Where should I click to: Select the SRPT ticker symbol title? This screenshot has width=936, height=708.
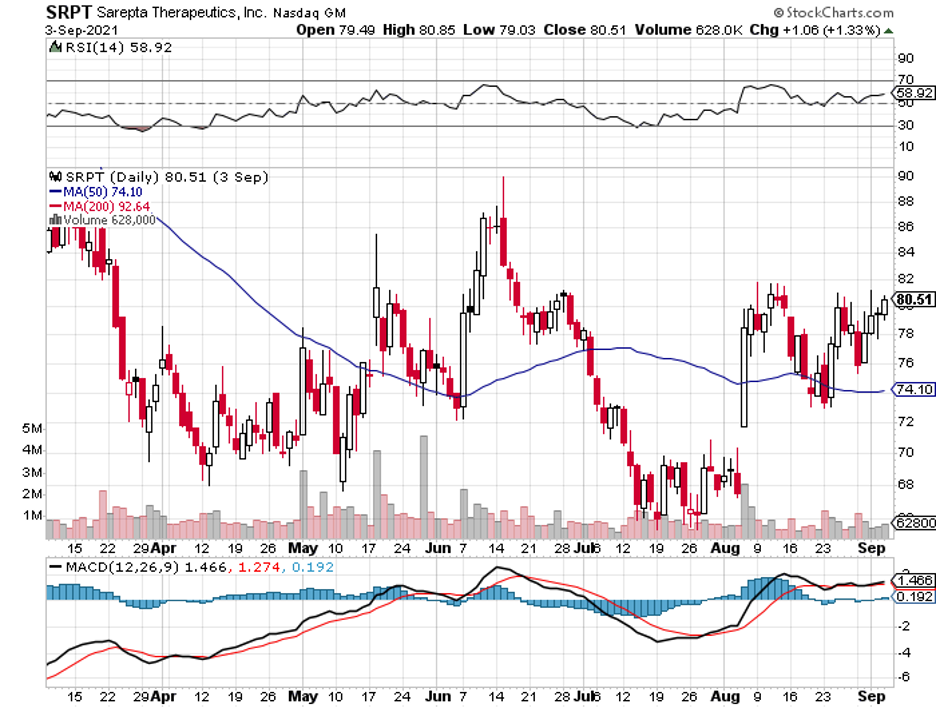coord(69,12)
